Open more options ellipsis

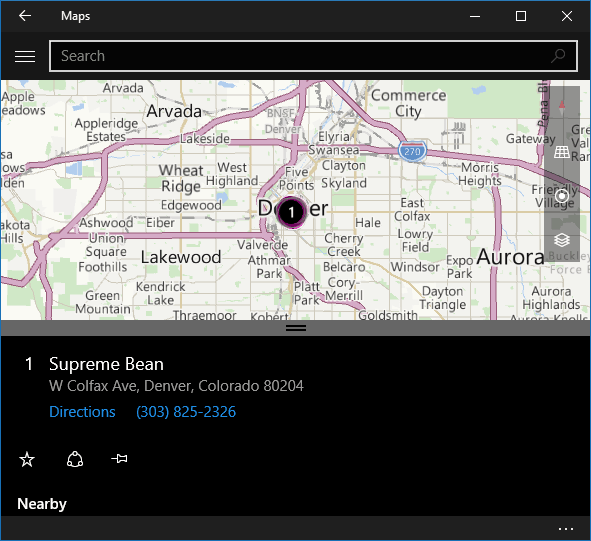coord(566,529)
